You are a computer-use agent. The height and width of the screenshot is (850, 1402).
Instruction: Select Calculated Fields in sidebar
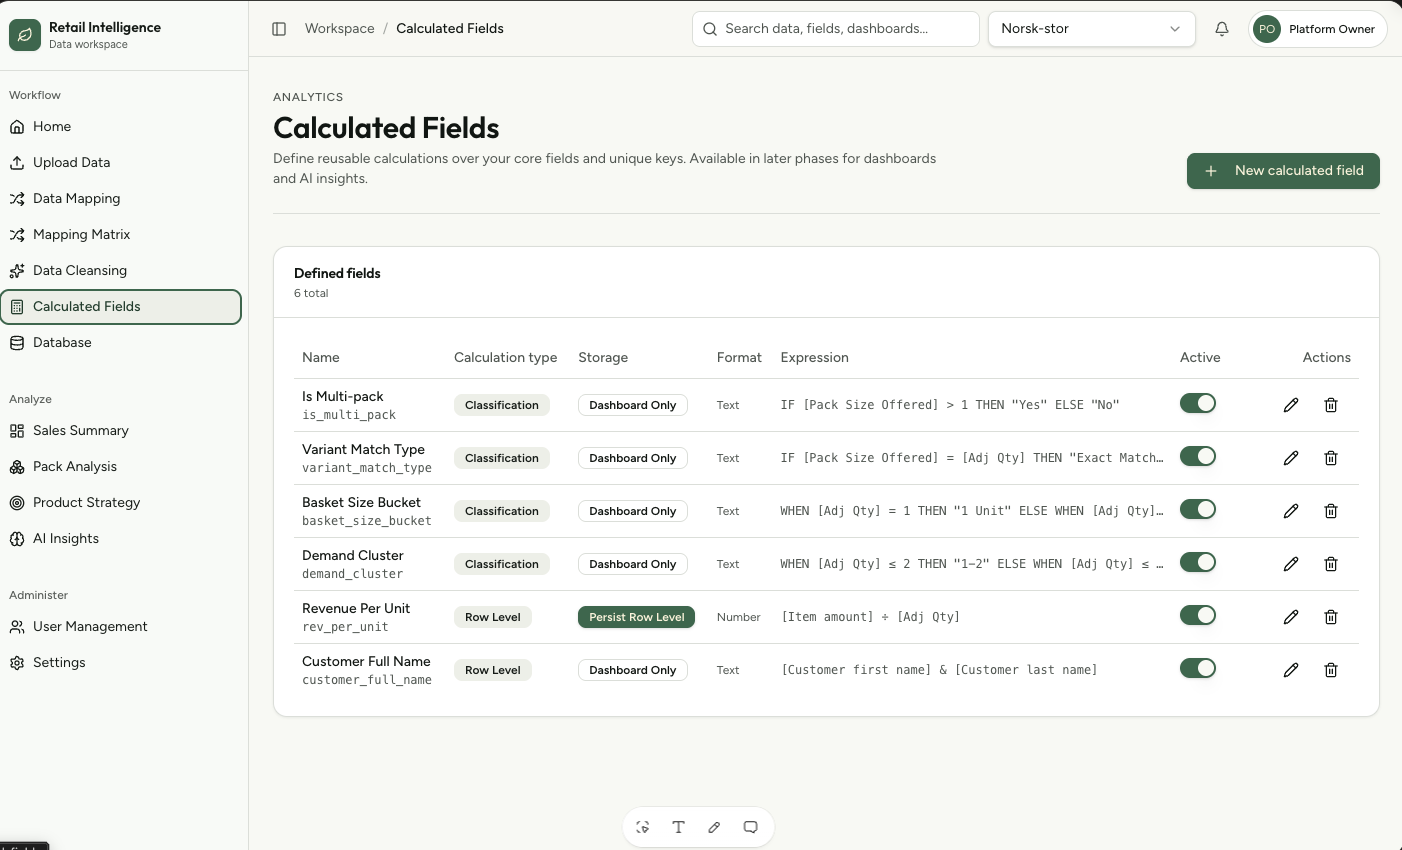coord(122,307)
